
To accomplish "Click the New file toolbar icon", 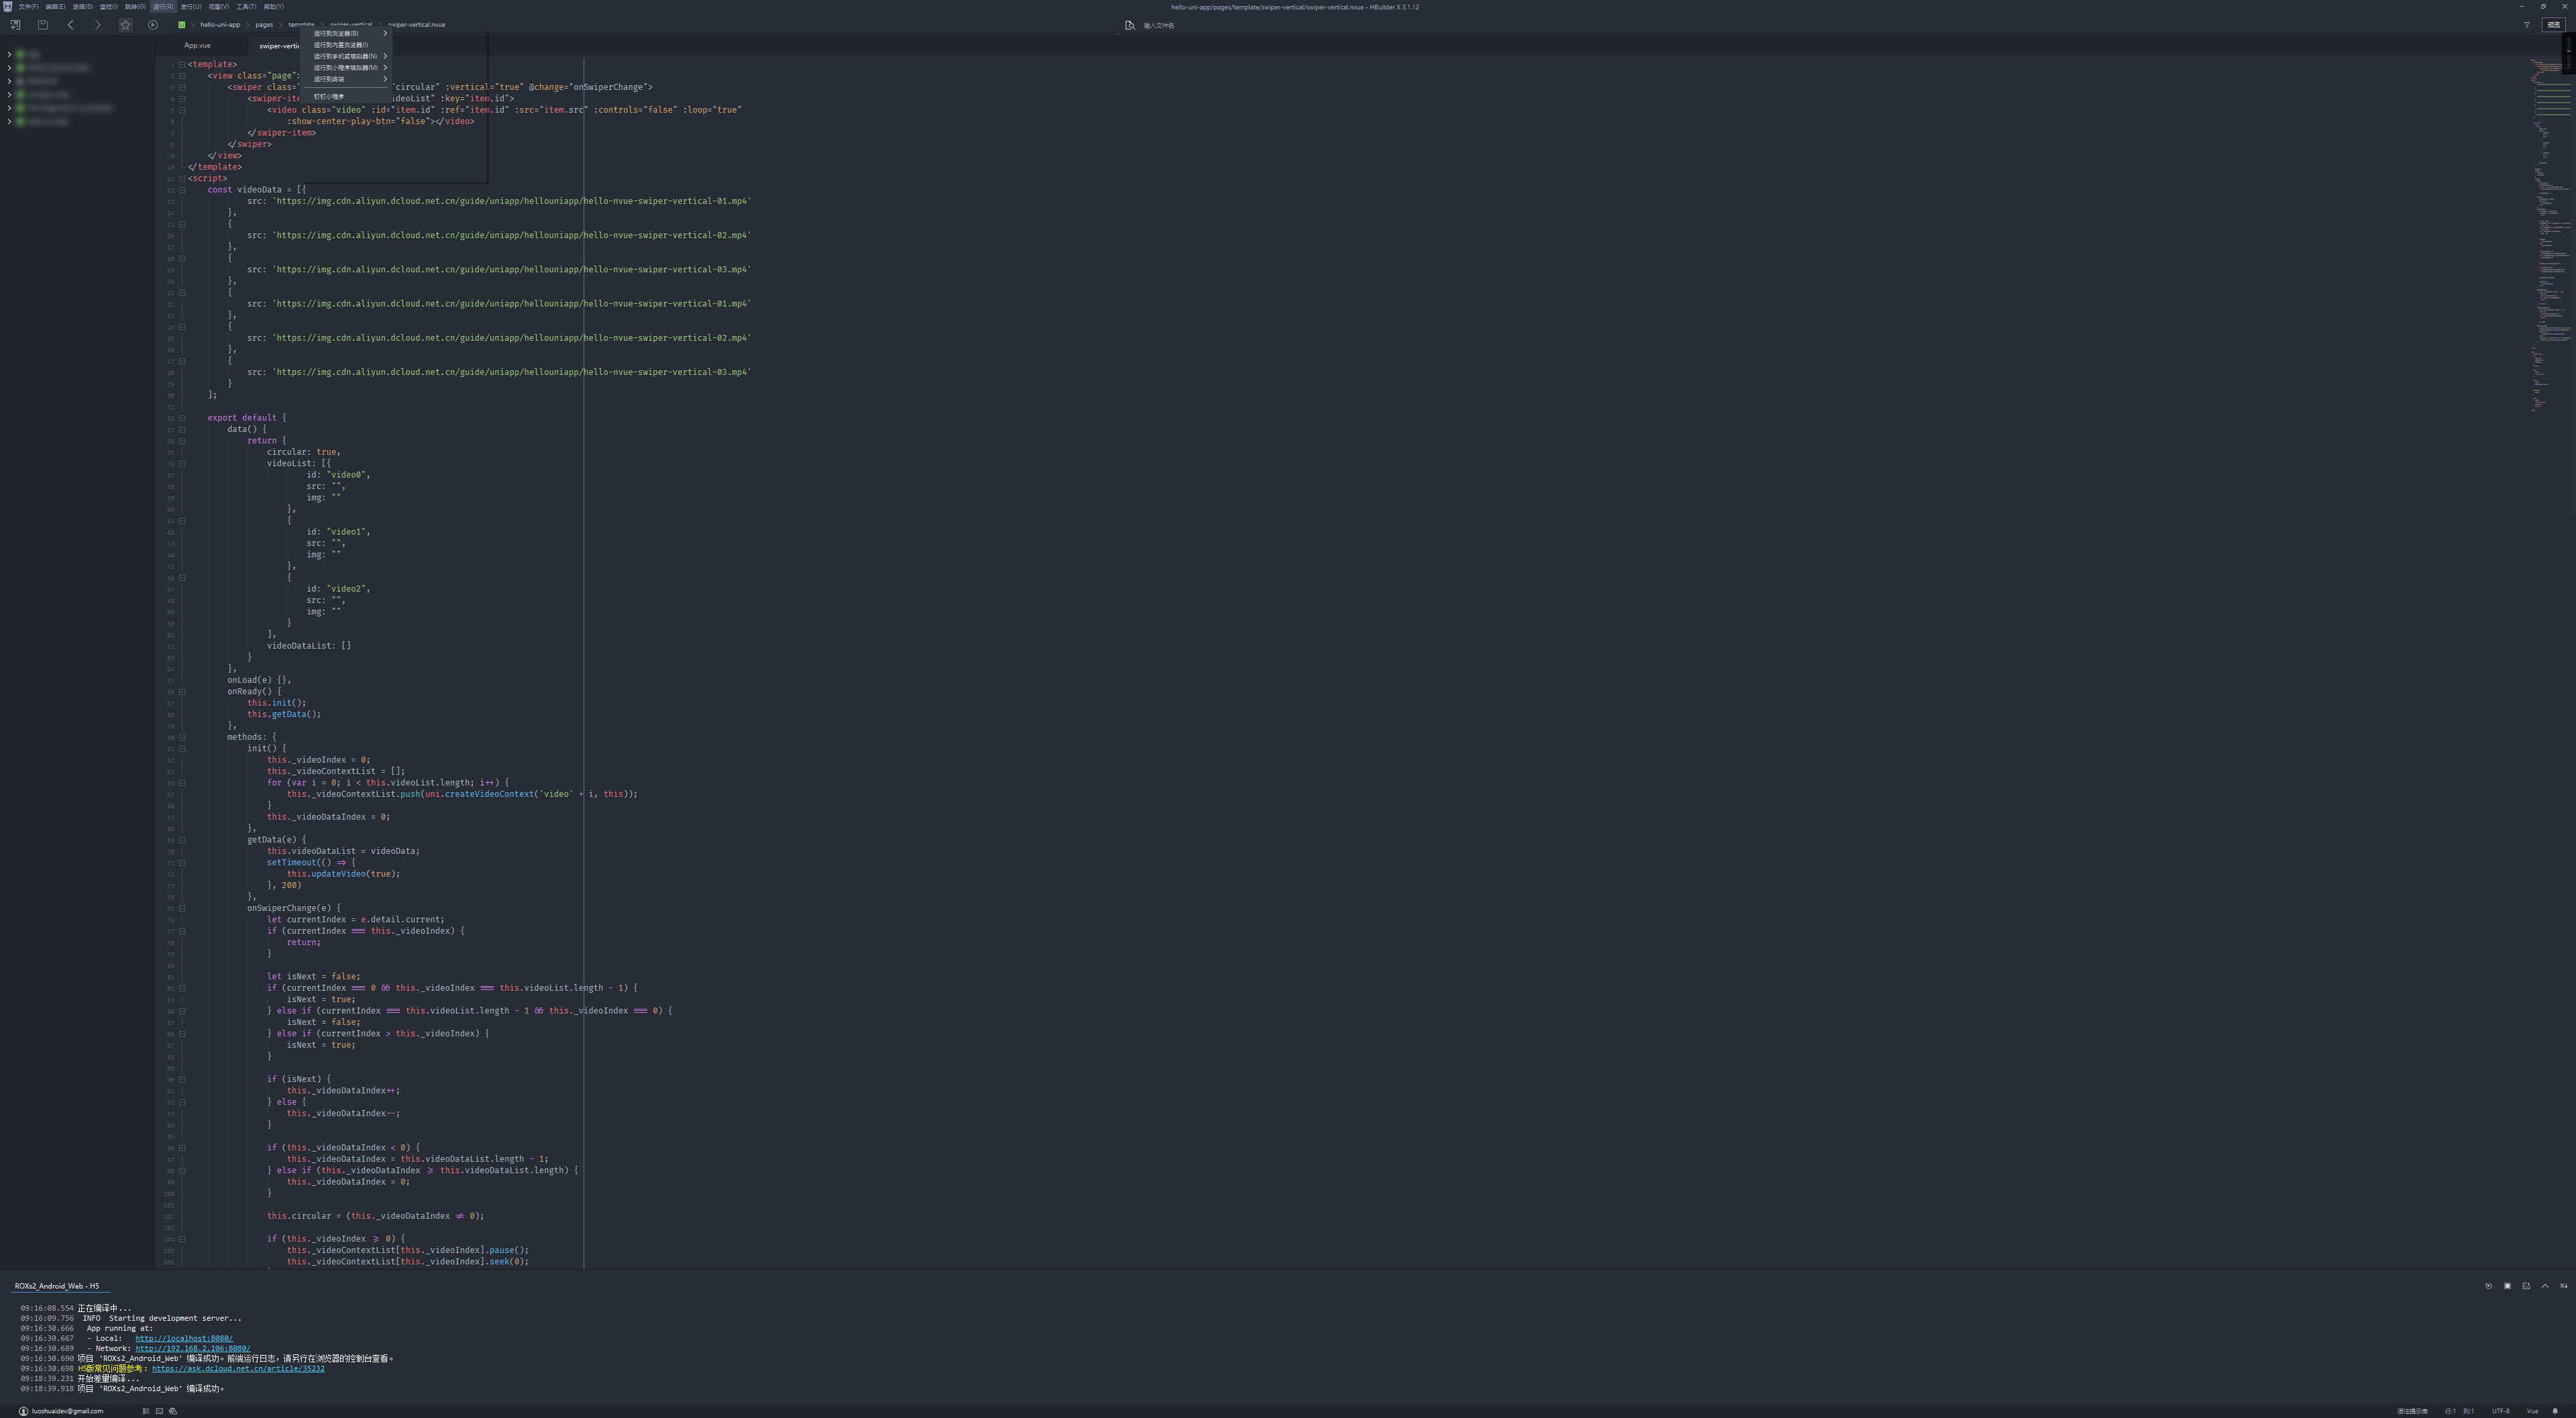I will [x=15, y=25].
